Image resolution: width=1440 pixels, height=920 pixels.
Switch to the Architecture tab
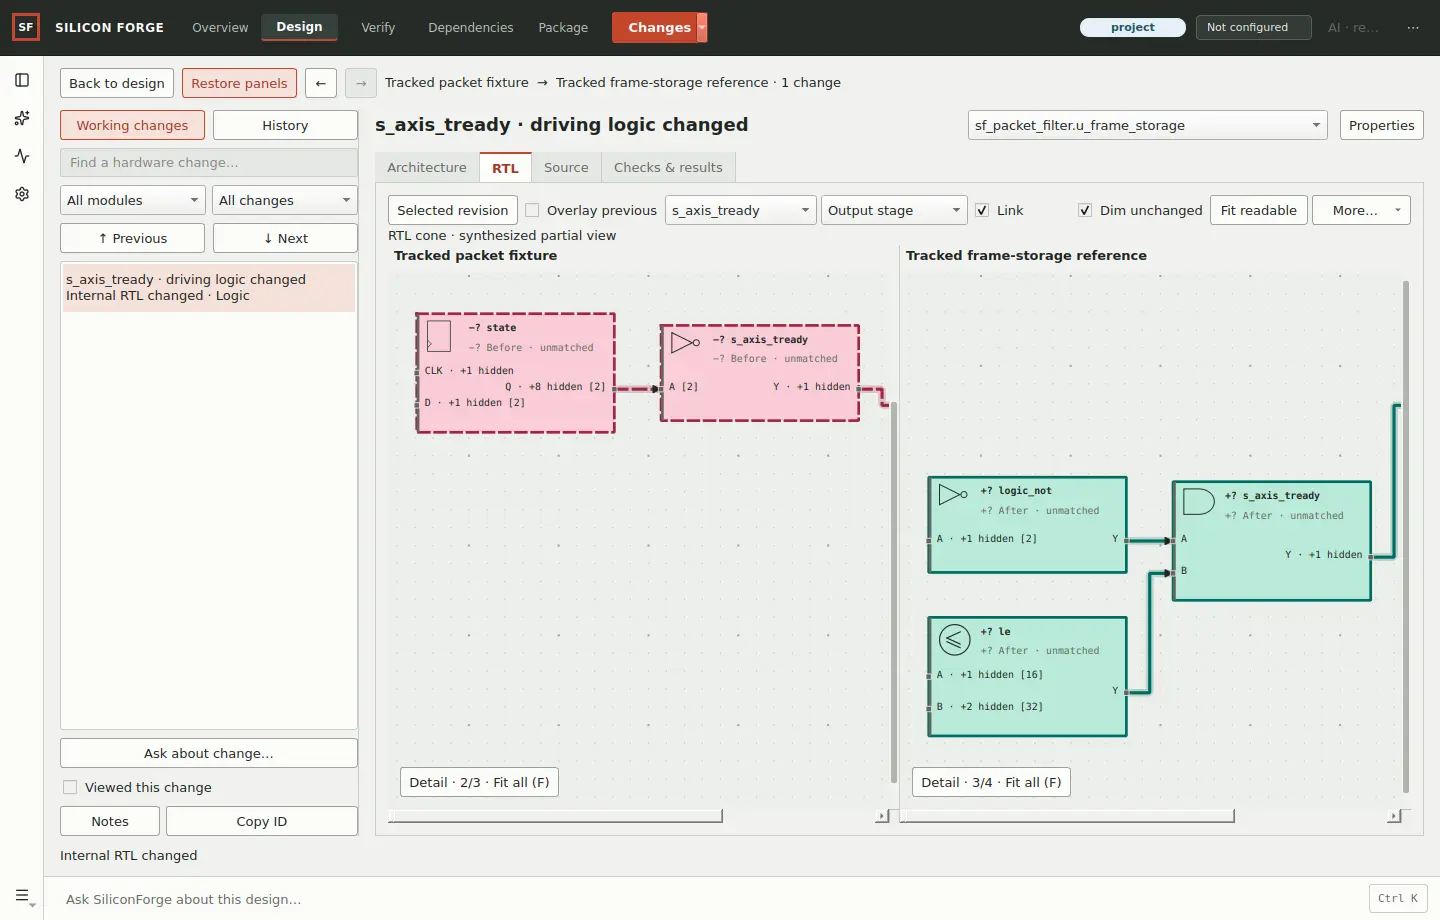(427, 167)
